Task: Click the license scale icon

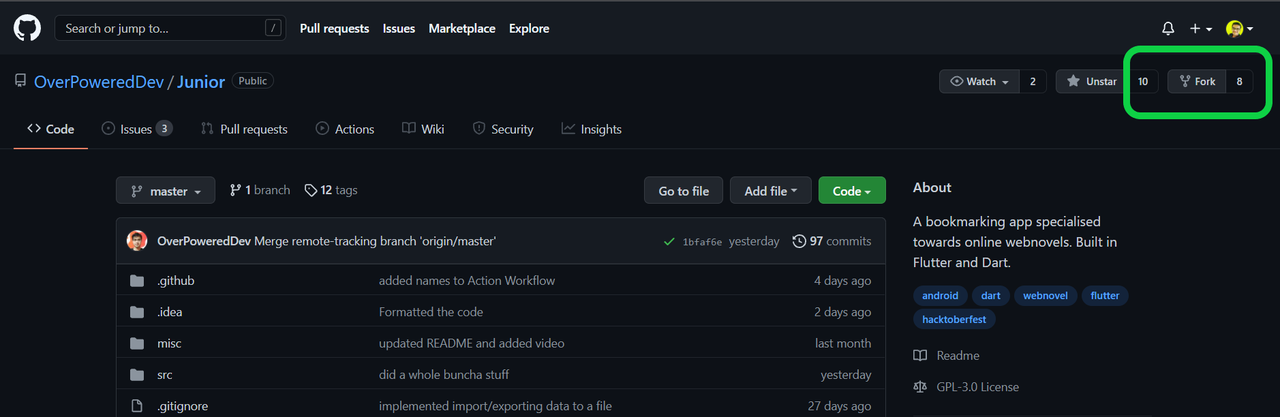Action: tap(920, 387)
